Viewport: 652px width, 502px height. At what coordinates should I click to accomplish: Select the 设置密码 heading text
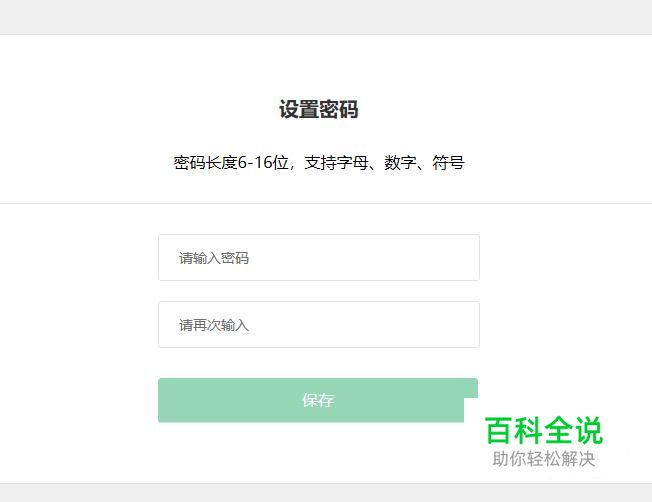(319, 109)
